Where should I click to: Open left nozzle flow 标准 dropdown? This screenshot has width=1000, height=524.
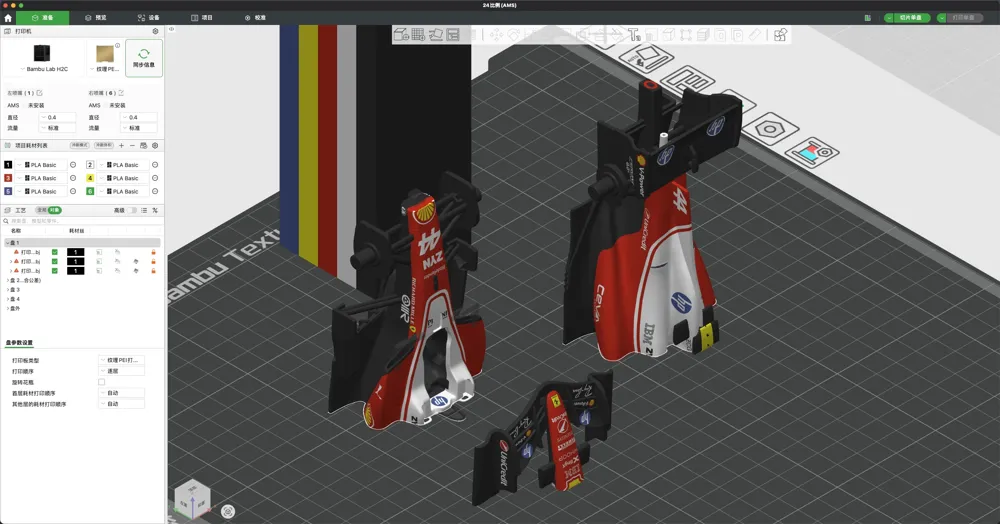click(x=57, y=128)
